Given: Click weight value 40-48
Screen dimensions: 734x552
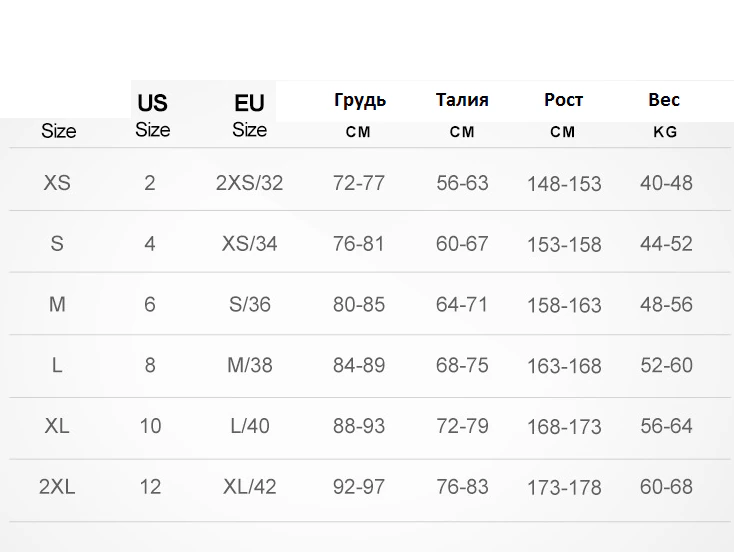Looking at the screenshot, I should pos(666,183).
